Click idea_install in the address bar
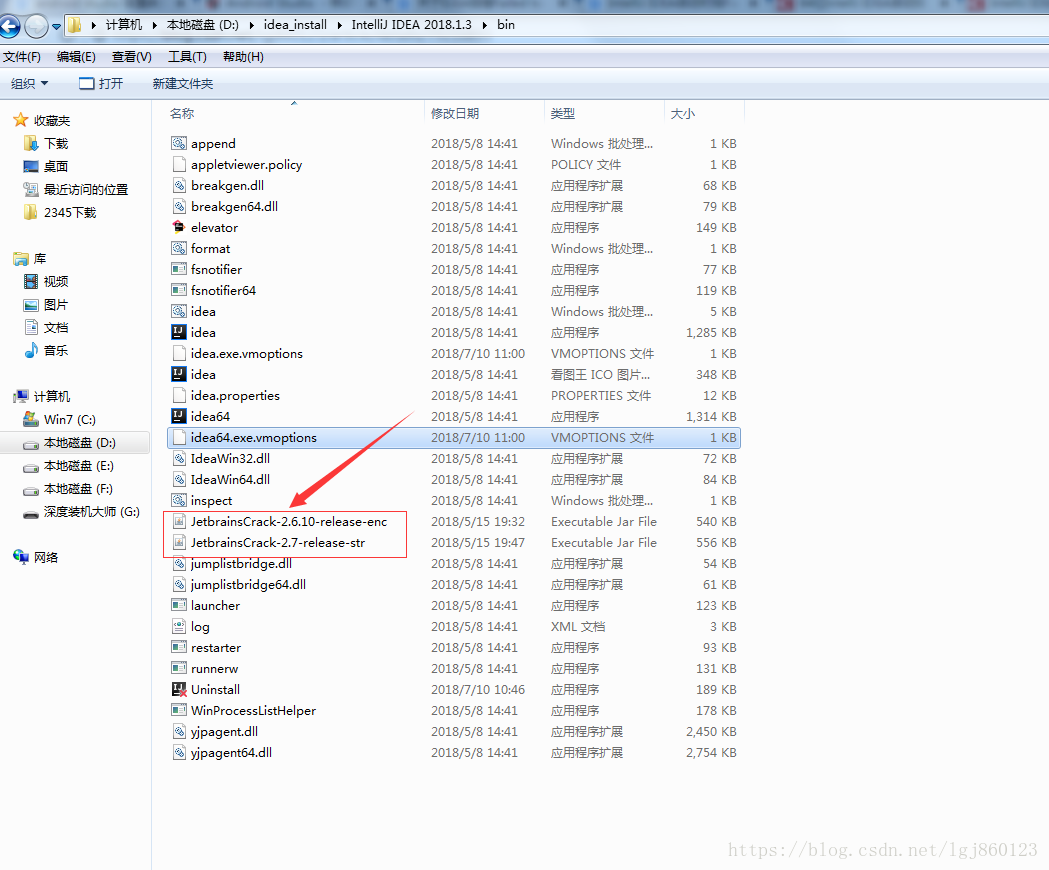 click(x=295, y=25)
